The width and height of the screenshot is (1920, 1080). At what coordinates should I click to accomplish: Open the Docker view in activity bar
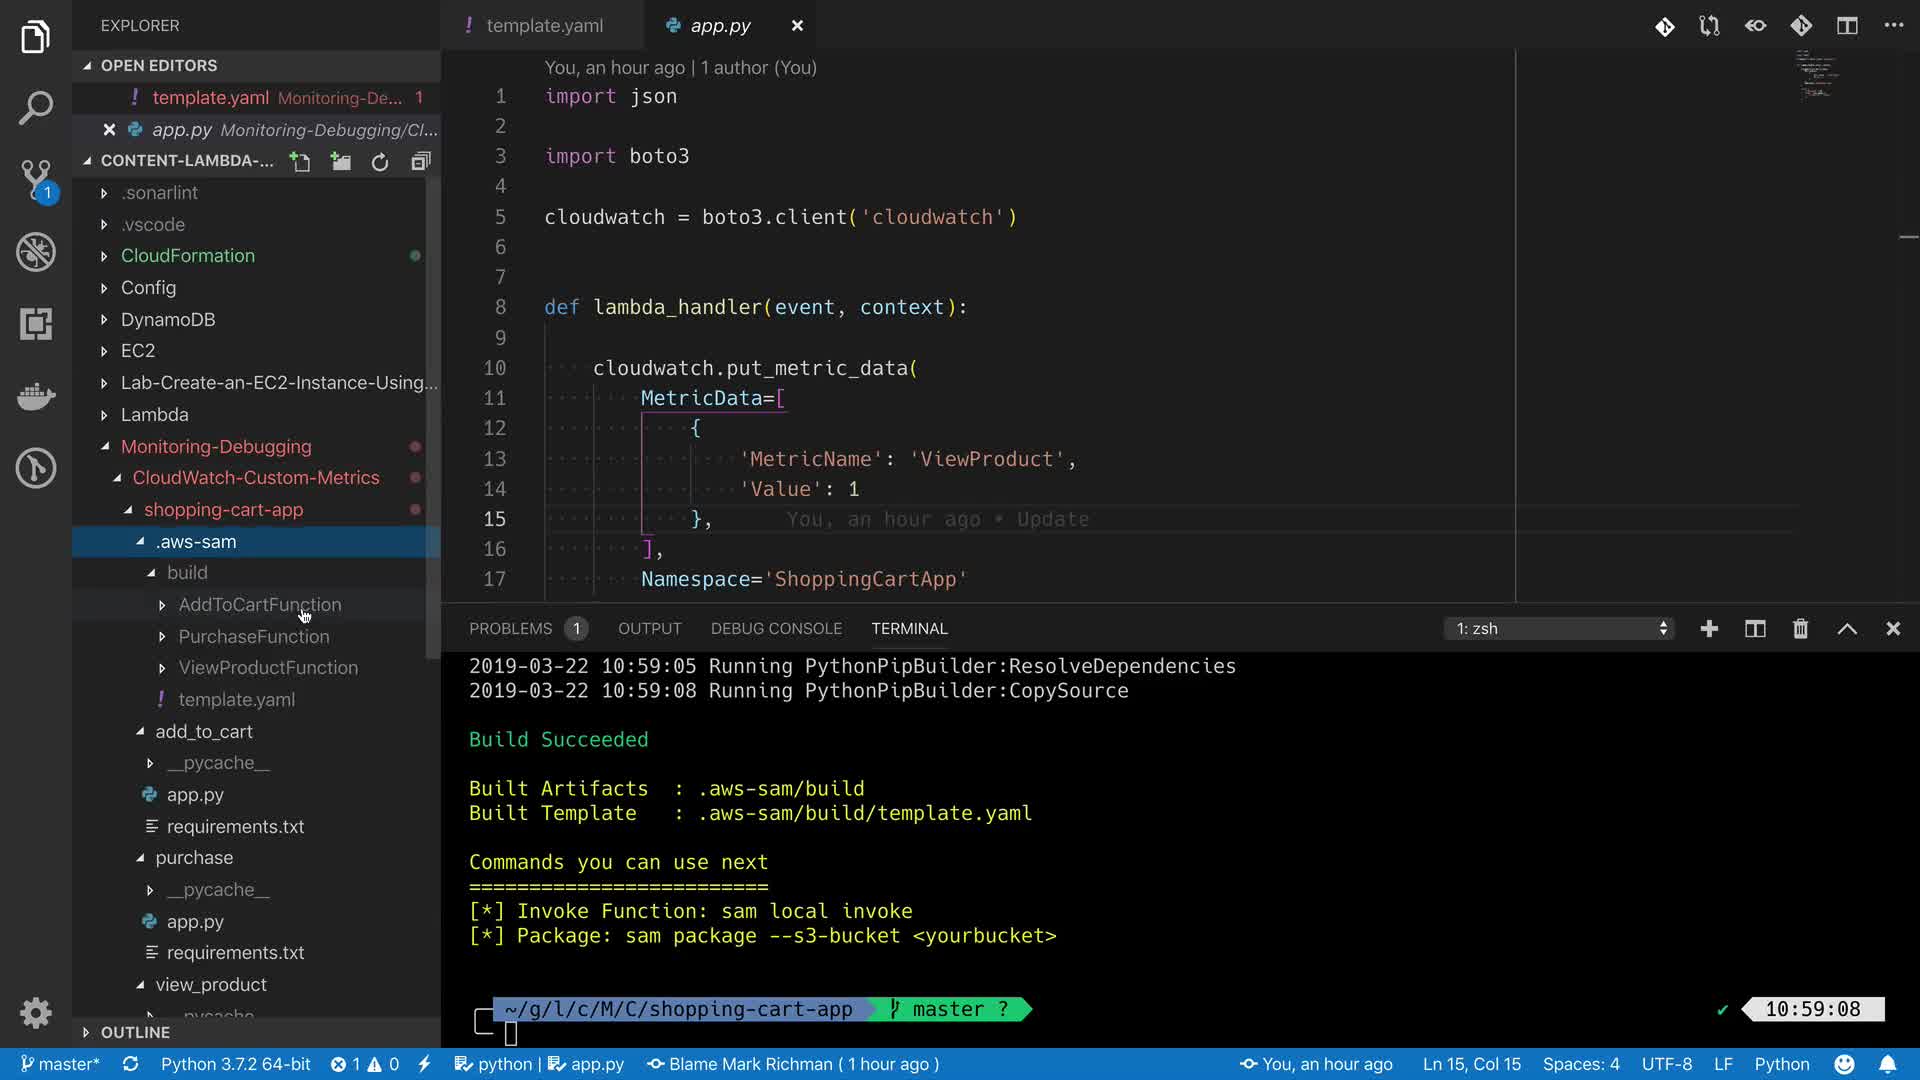36,397
